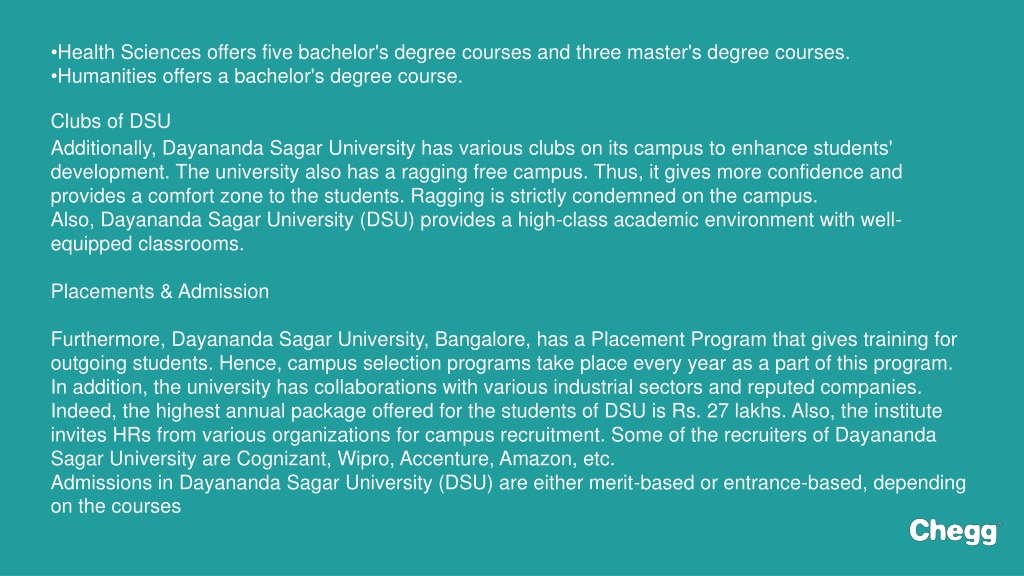Click the Chegg logo

953,532
